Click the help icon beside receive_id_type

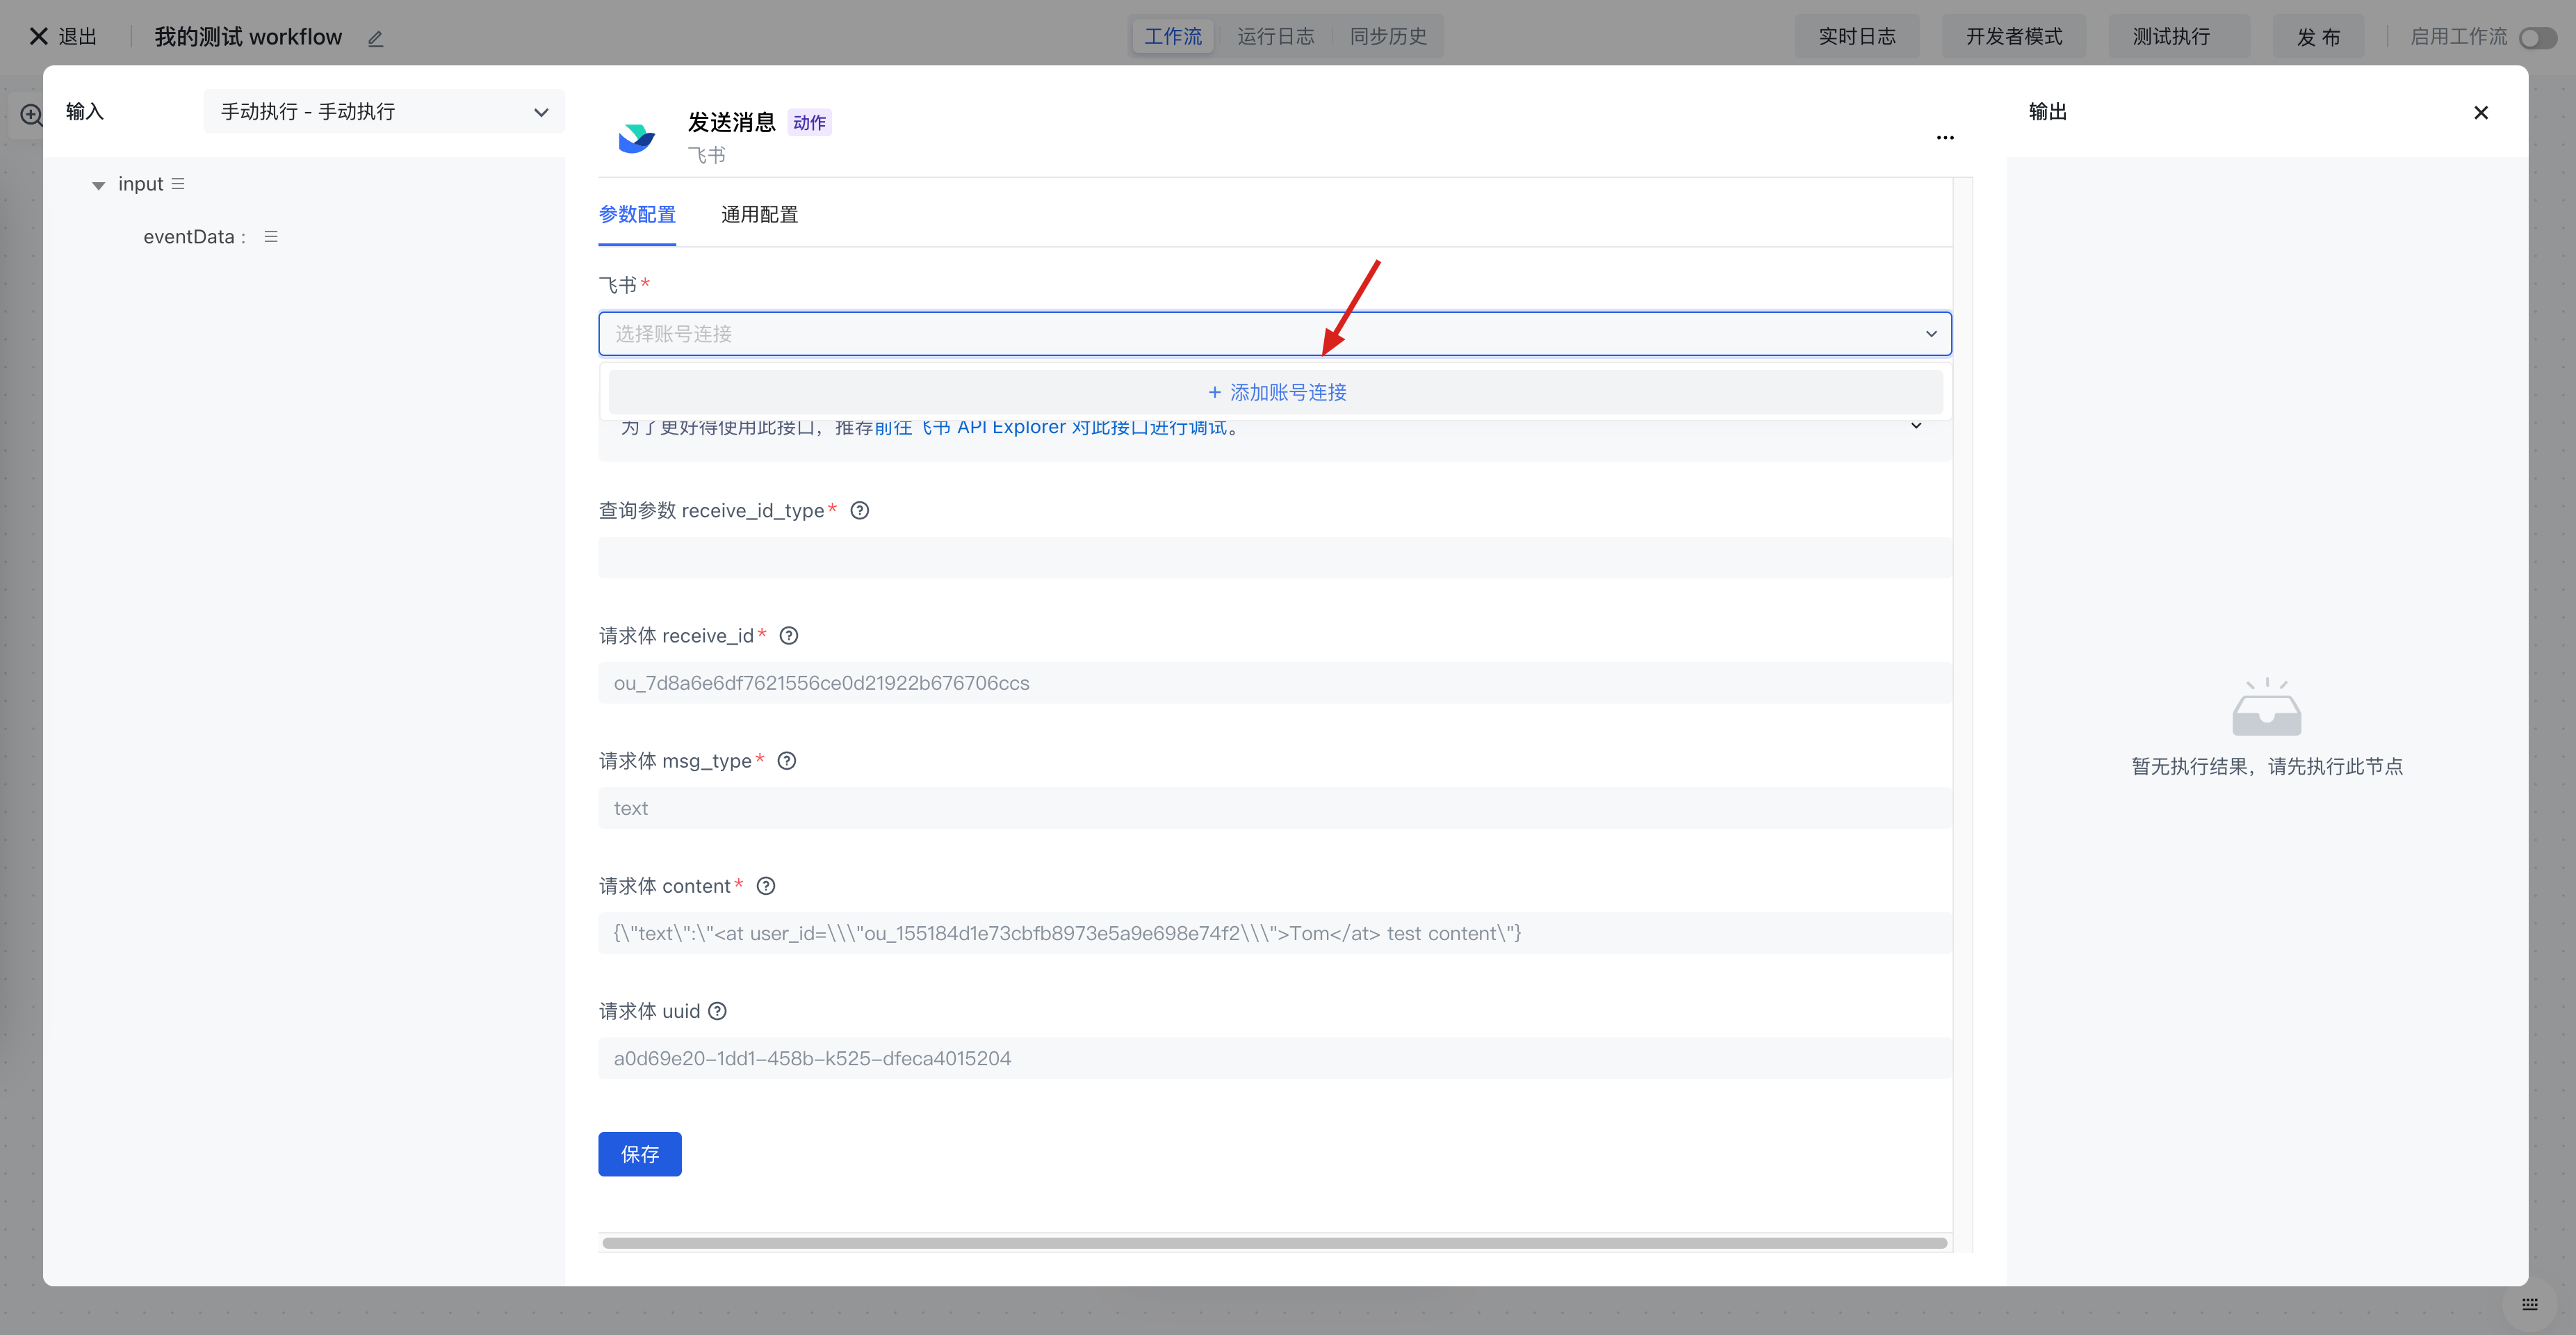[859, 511]
